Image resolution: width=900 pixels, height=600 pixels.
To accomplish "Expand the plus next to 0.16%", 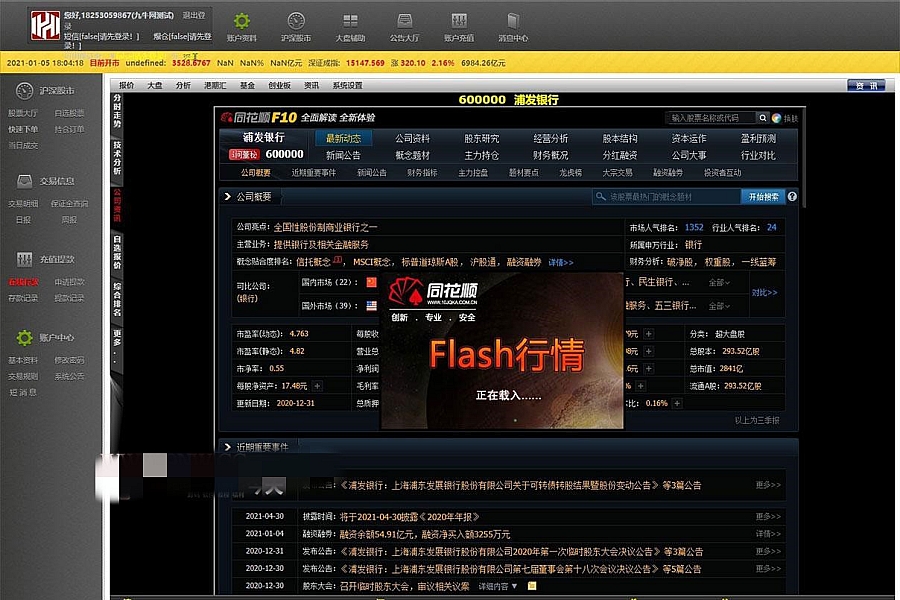I will pos(677,403).
